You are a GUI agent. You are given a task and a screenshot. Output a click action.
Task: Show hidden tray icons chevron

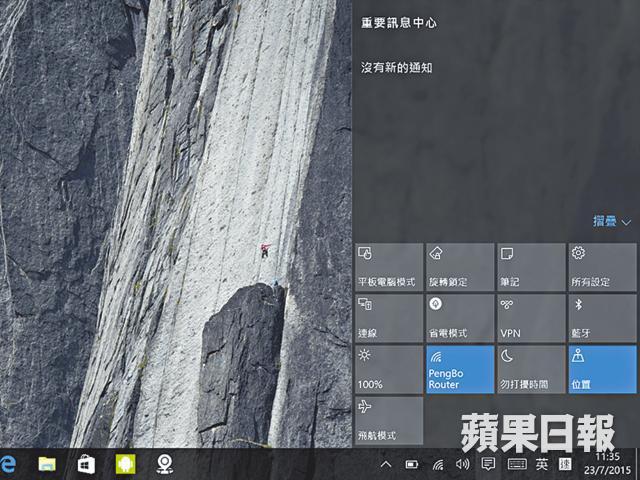386,464
